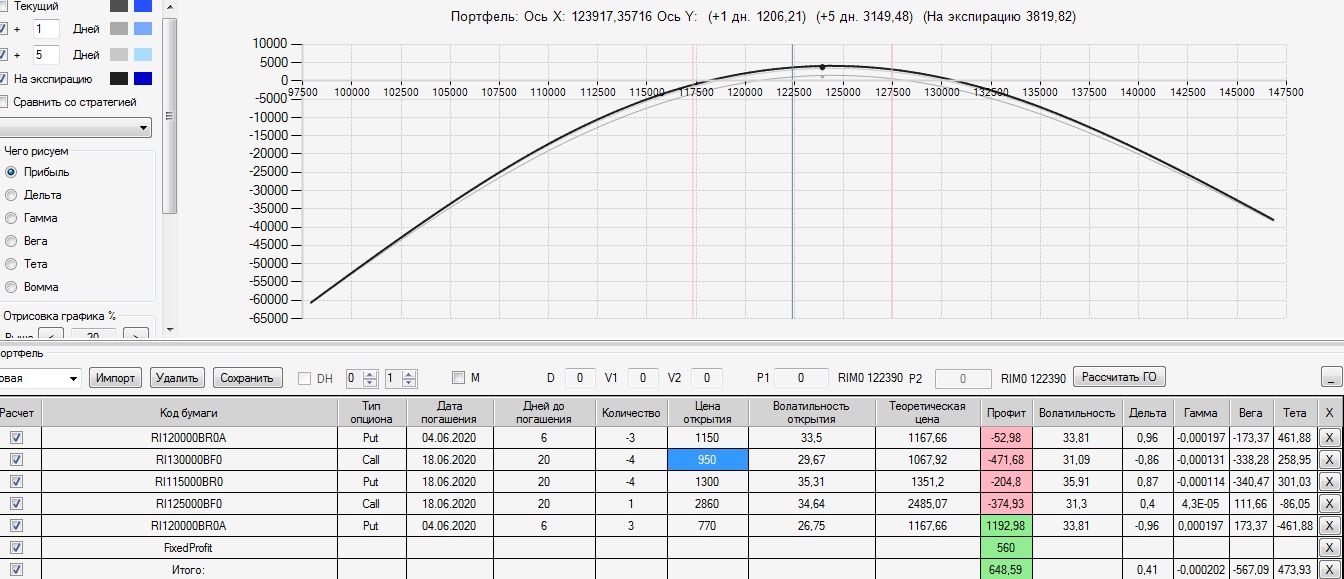Select the Прибыль radio button
This screenshot has width=1344, height=579.
[x=12, y=172]
